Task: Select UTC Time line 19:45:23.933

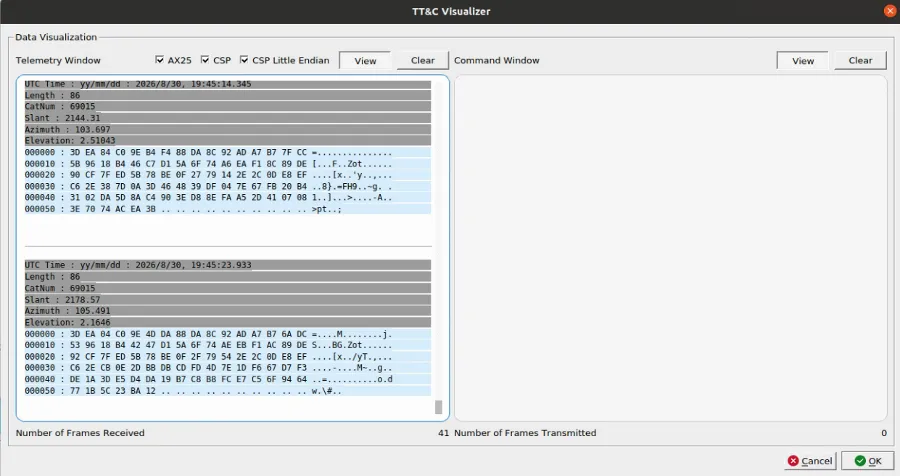Action: click(x=227, y=265)
